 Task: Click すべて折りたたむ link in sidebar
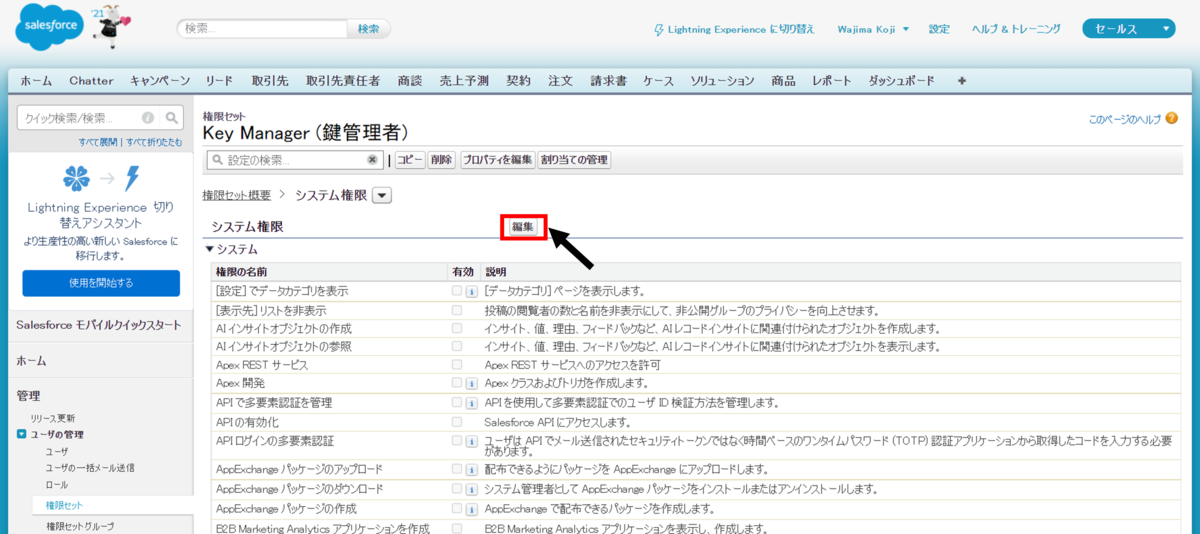(x=154, y=142)
